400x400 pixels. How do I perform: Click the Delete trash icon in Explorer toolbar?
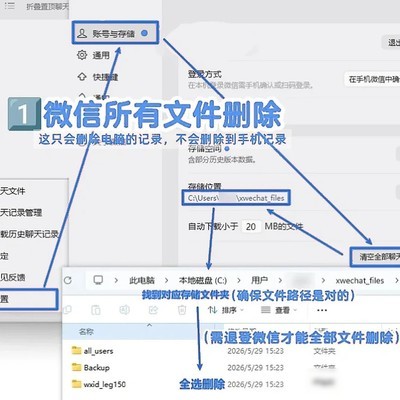(x=182, y=310)
